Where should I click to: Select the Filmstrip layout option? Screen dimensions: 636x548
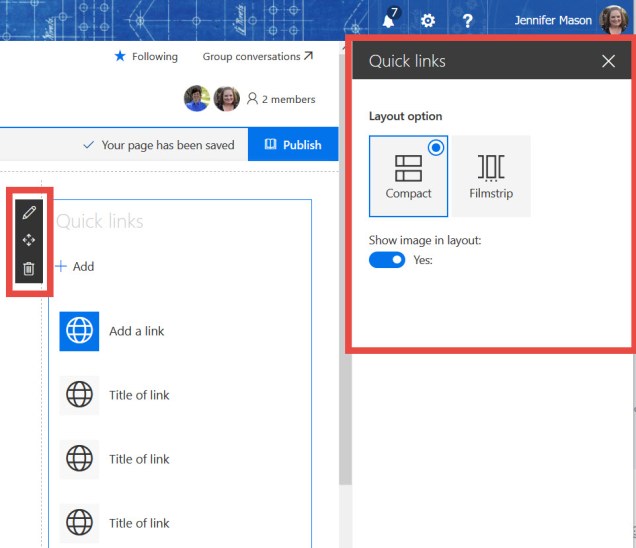pyautogui.click(x=491, y=176)
